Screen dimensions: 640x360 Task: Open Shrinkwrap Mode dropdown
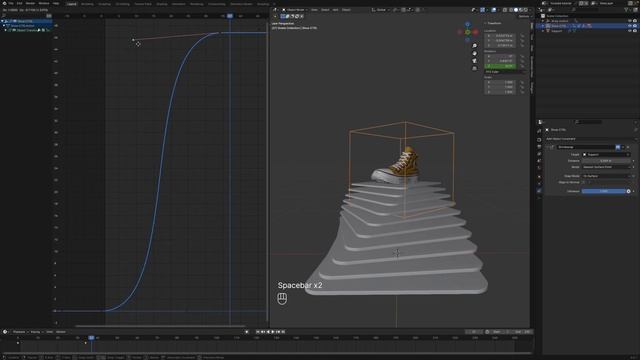point(607,167)
